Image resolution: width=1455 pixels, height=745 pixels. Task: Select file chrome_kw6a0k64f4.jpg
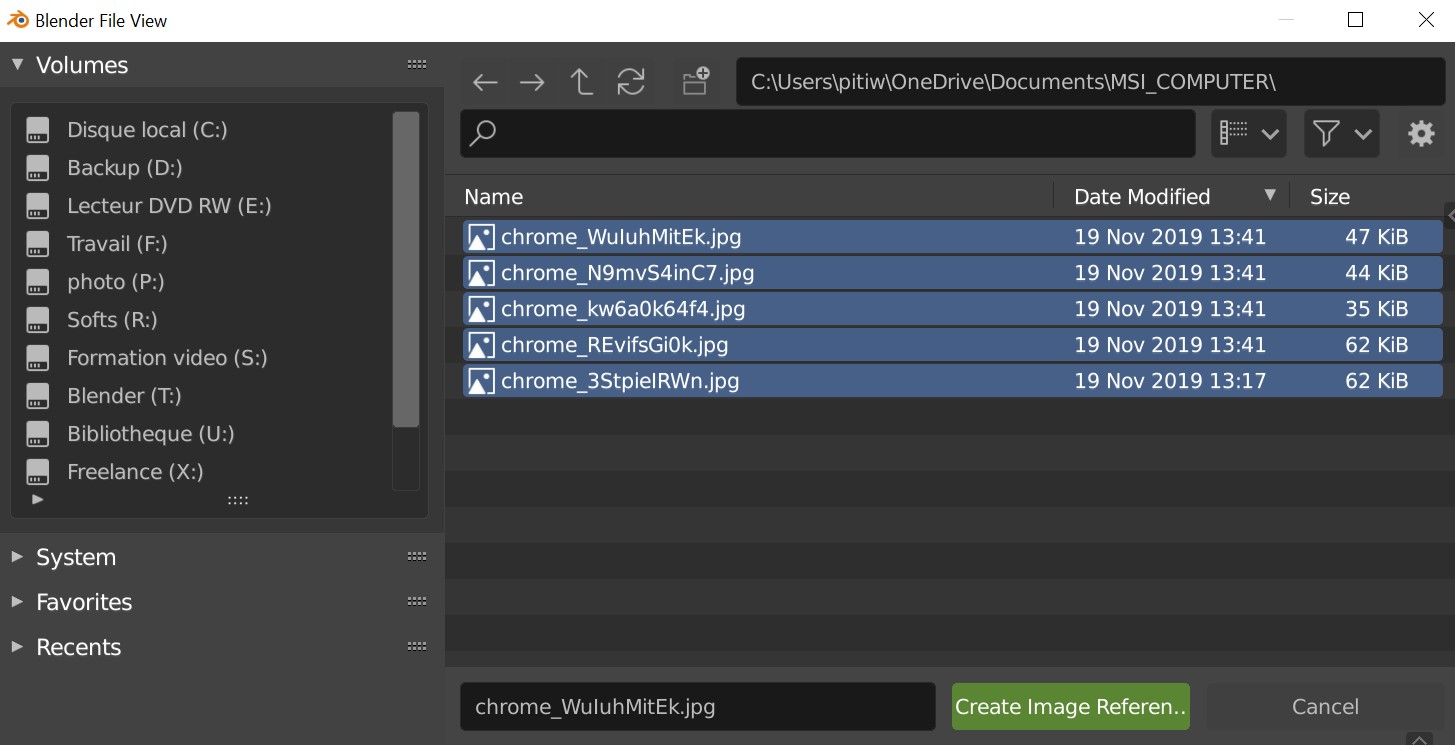point(952,309)
